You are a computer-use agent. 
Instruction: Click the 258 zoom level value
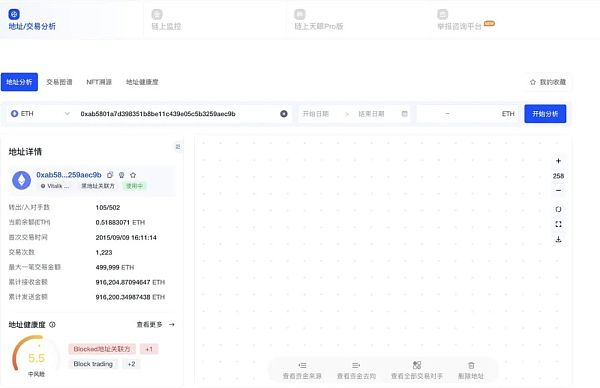point(558,176)
